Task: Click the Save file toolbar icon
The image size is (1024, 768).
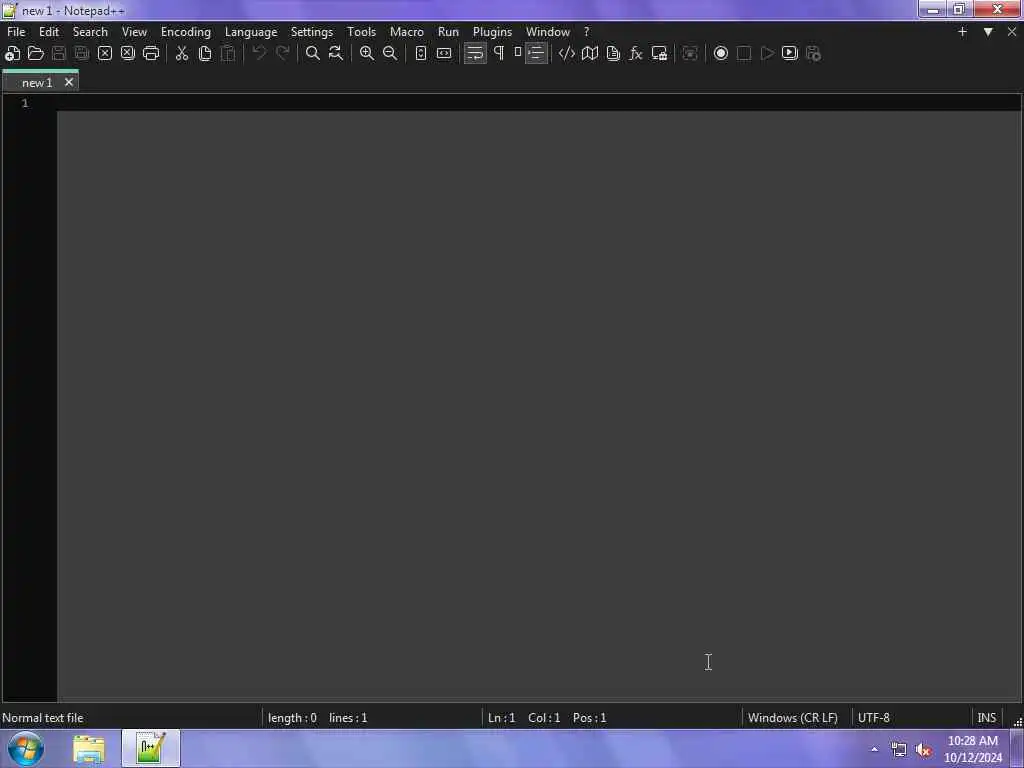Action: pyautogui.click(x=59, y=54)
